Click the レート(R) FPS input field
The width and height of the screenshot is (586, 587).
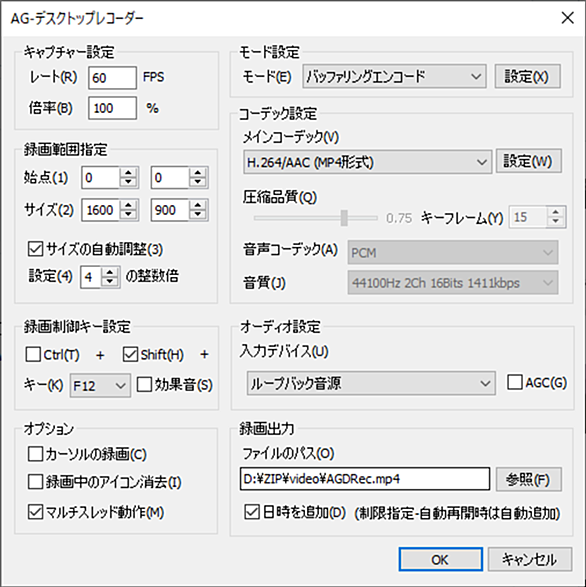[112, 78]
